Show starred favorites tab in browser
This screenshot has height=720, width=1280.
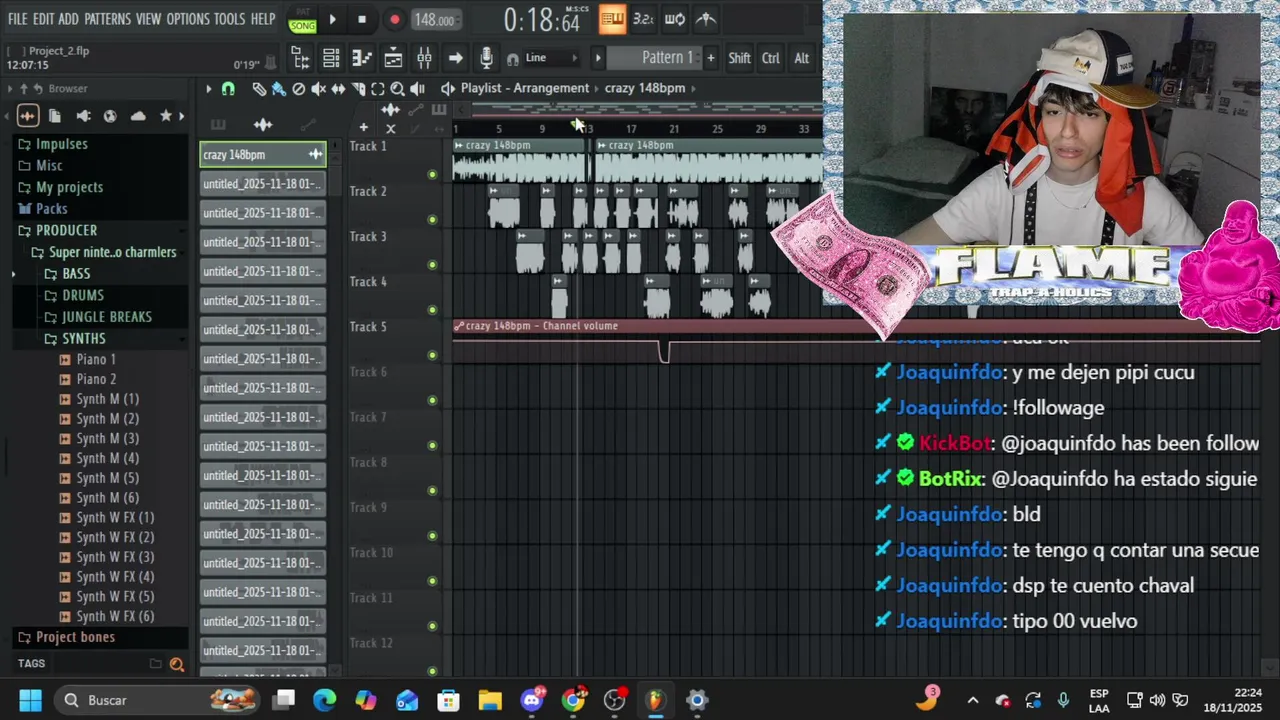coord(166,116)
